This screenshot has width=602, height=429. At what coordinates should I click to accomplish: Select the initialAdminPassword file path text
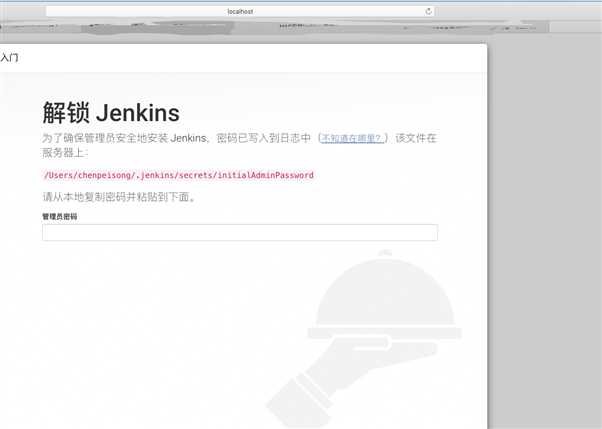pos(179,175)
